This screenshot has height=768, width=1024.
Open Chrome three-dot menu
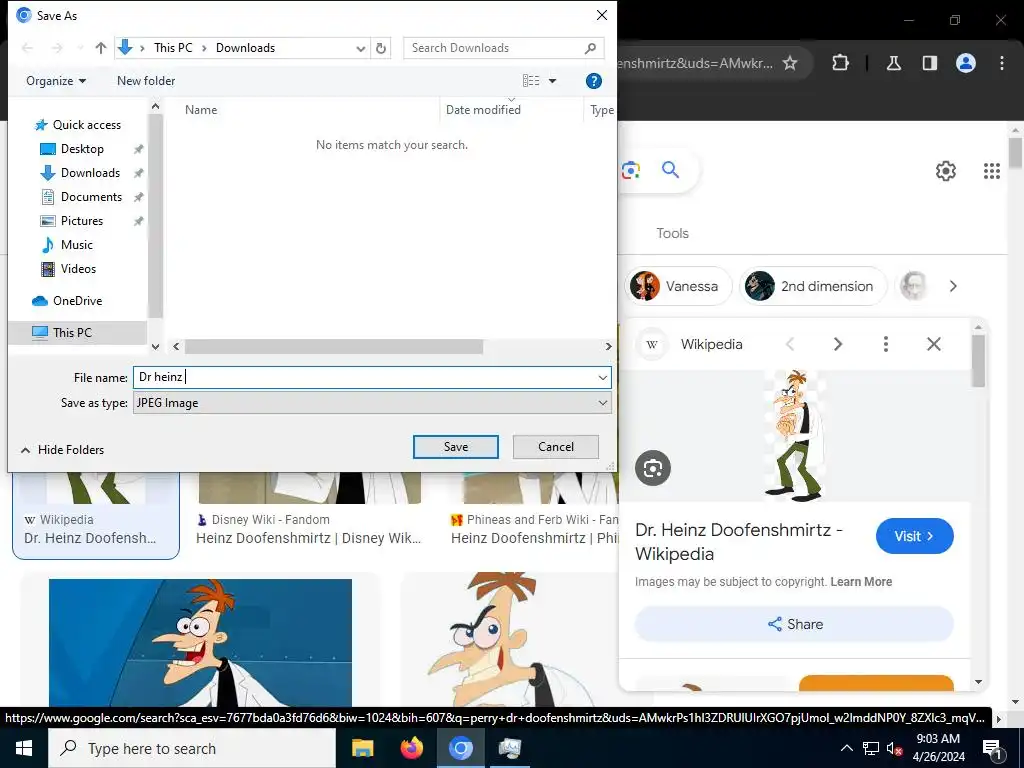click(1002, 63)
